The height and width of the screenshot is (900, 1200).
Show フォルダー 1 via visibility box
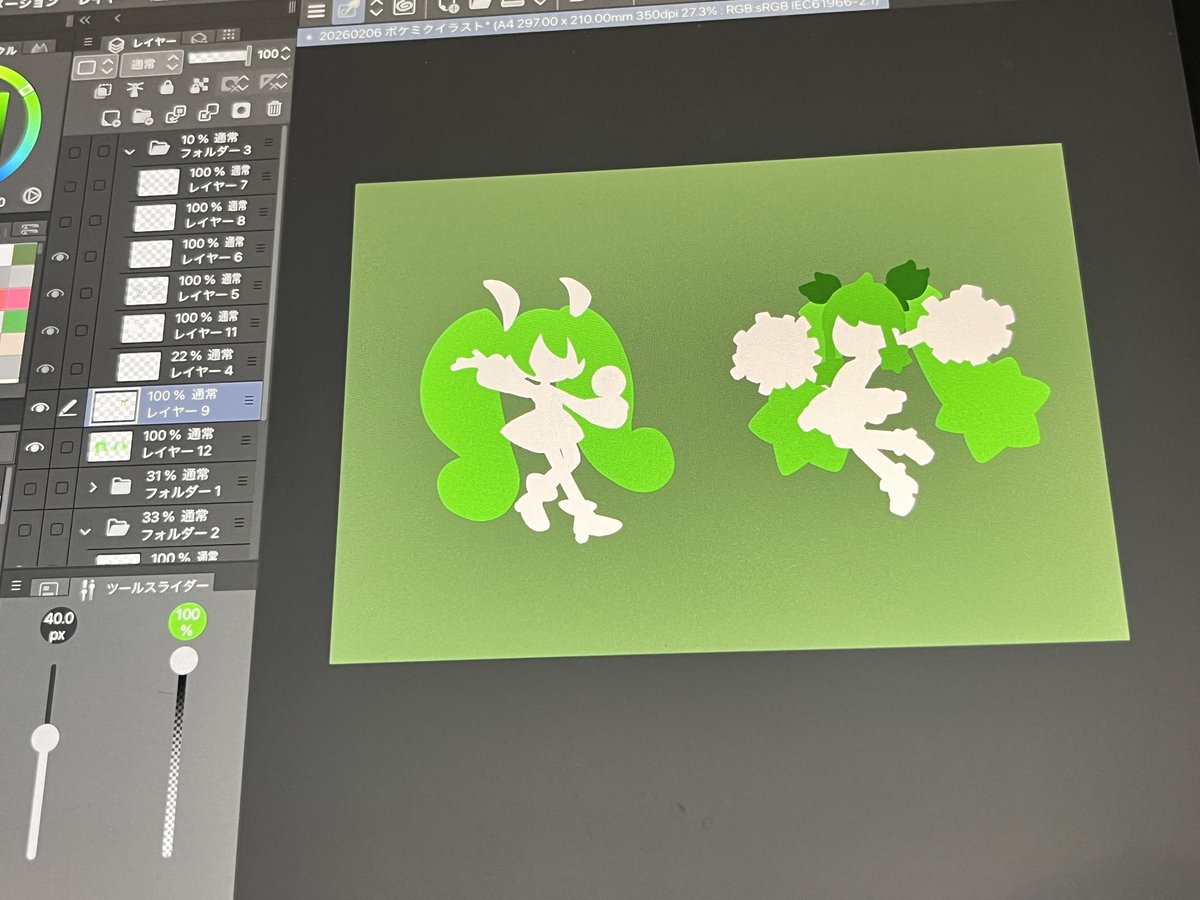coord(29,487)
